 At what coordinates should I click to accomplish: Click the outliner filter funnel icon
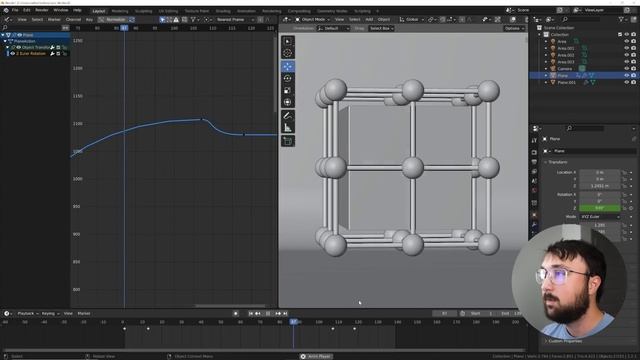tap(621, 19)
